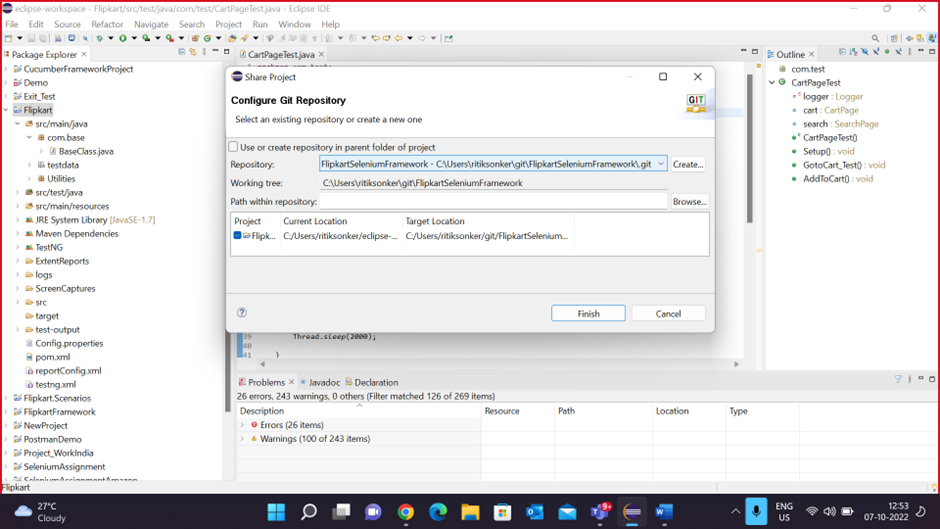
Task: Expand the src/test/java folder node
Action: (17, 193)
